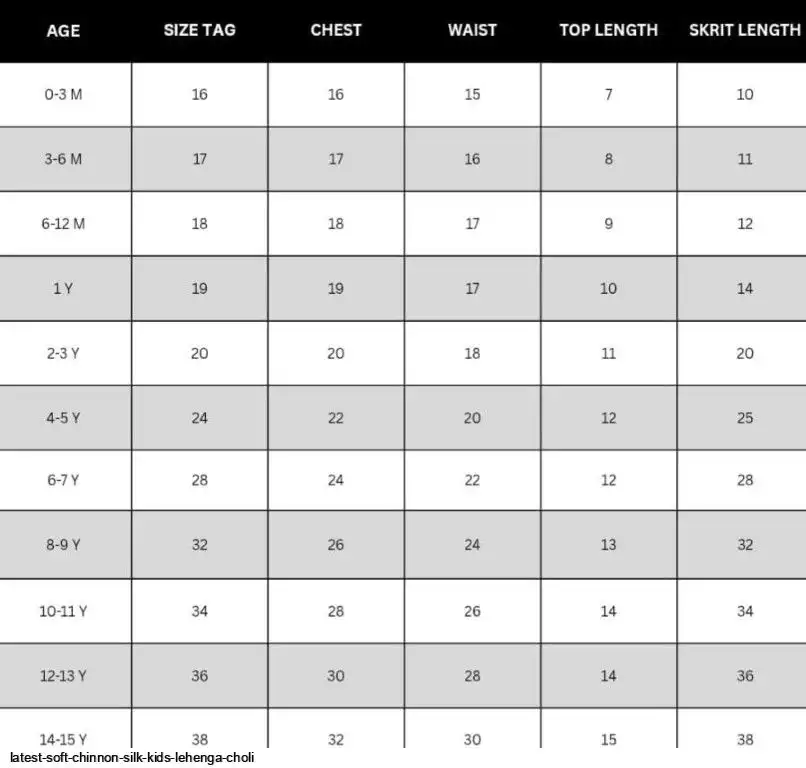
Task: Select the 2-3 Y age cell
Action: pyautogui.click(x=63, y=354)
